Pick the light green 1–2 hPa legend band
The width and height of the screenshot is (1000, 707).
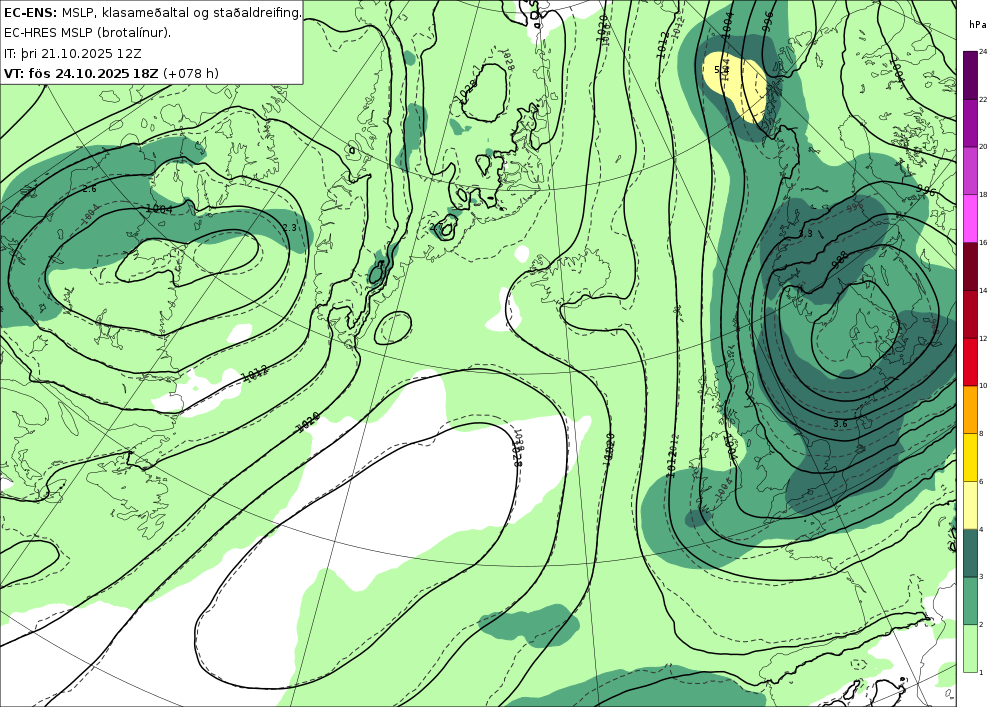pos(971,648)
